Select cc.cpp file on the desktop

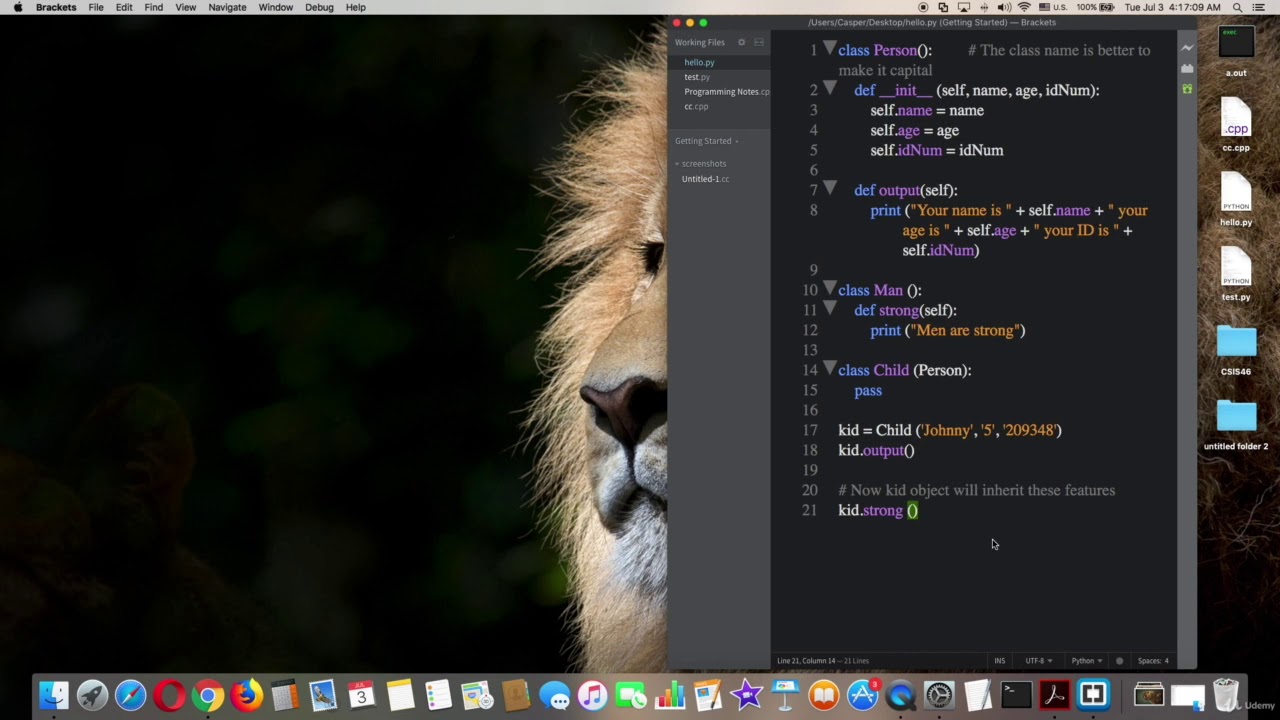coord(1236,126)
